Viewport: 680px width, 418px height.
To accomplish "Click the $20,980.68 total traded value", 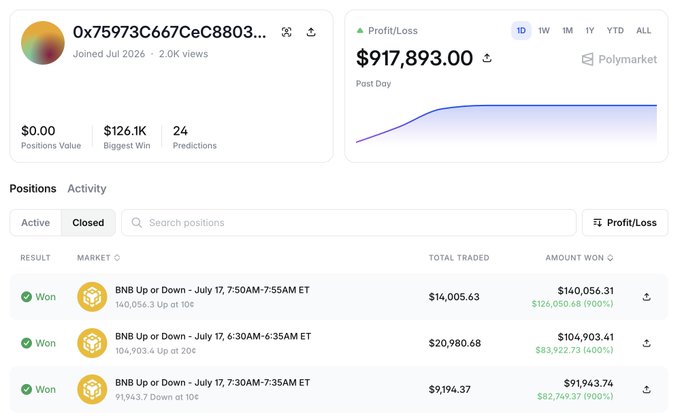I will (454, 343).
